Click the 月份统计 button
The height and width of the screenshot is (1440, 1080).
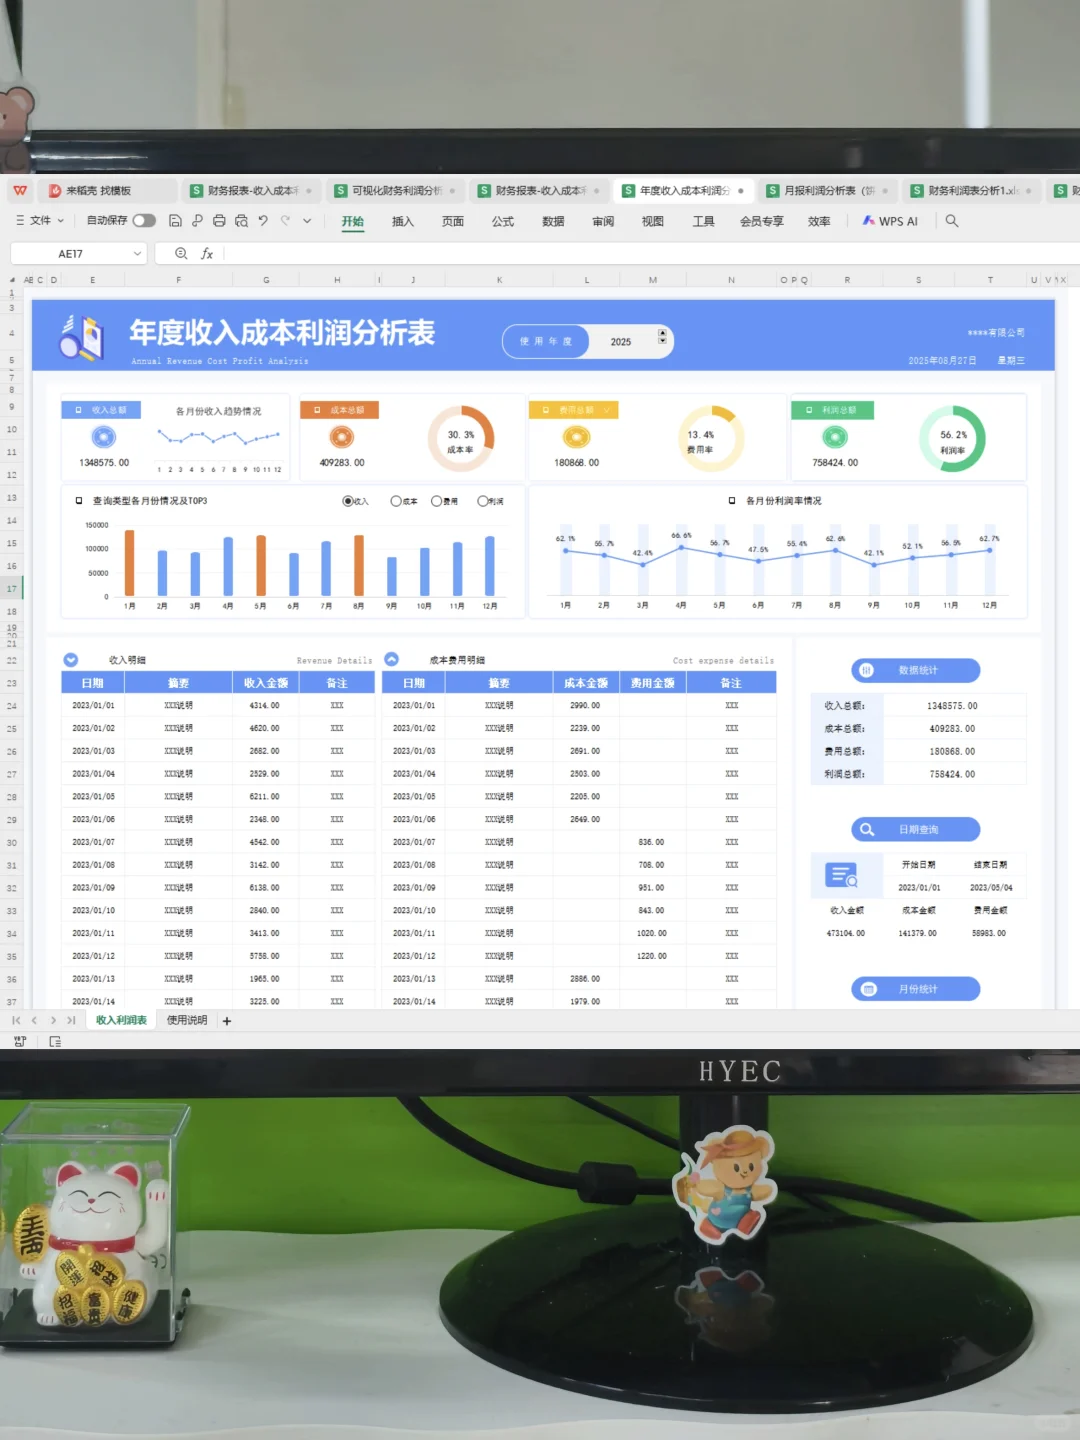916,989
